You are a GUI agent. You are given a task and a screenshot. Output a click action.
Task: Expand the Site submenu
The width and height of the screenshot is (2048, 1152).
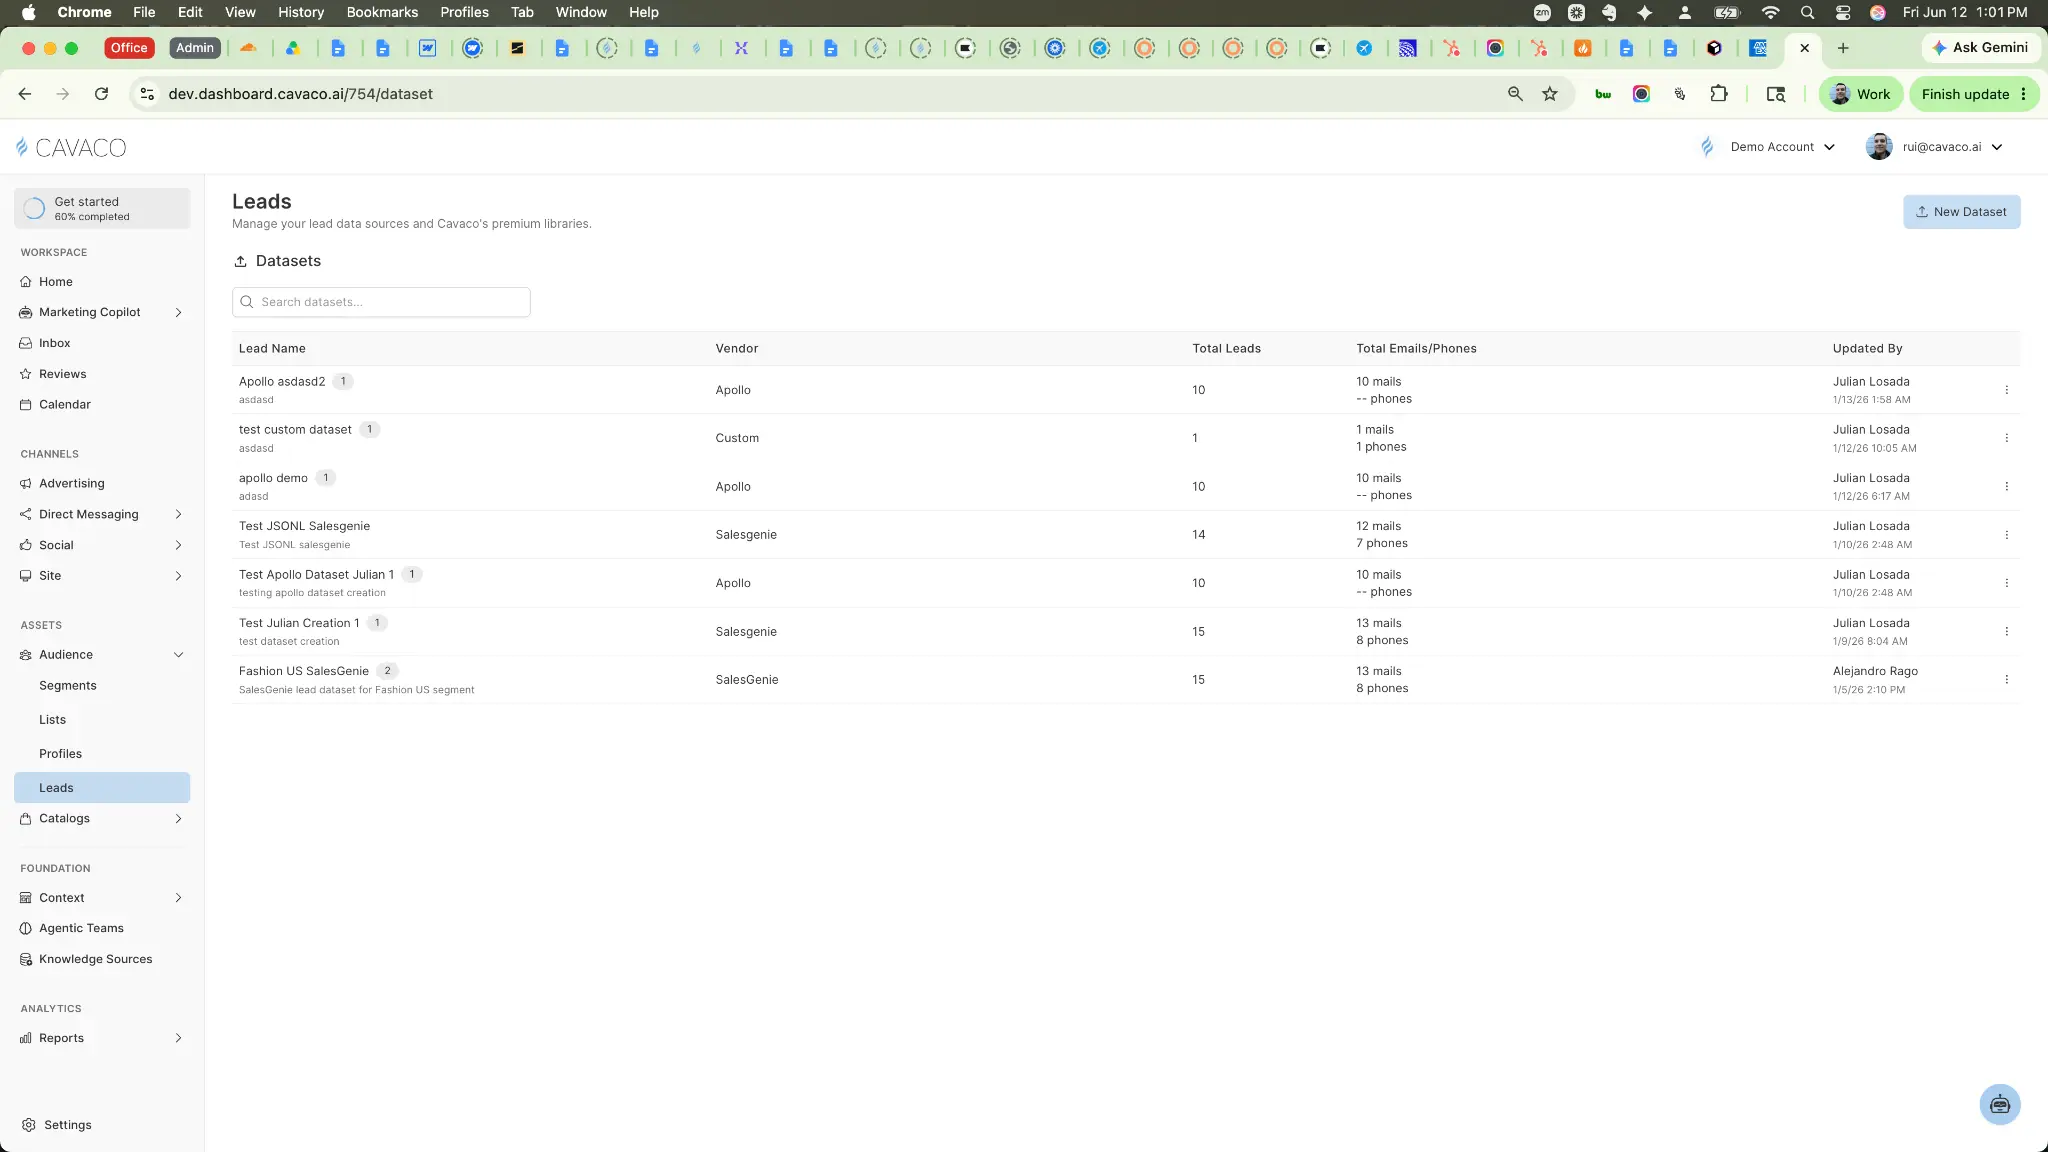178,576
